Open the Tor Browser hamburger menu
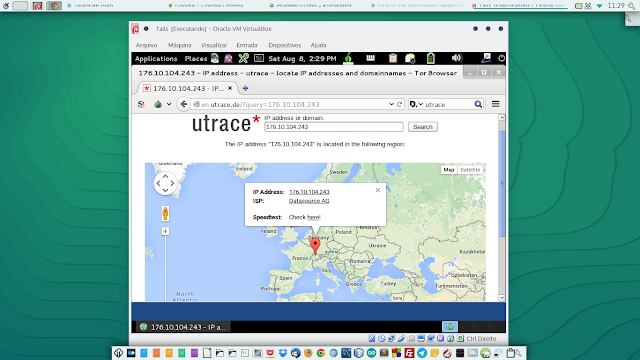 click(496, 104)
